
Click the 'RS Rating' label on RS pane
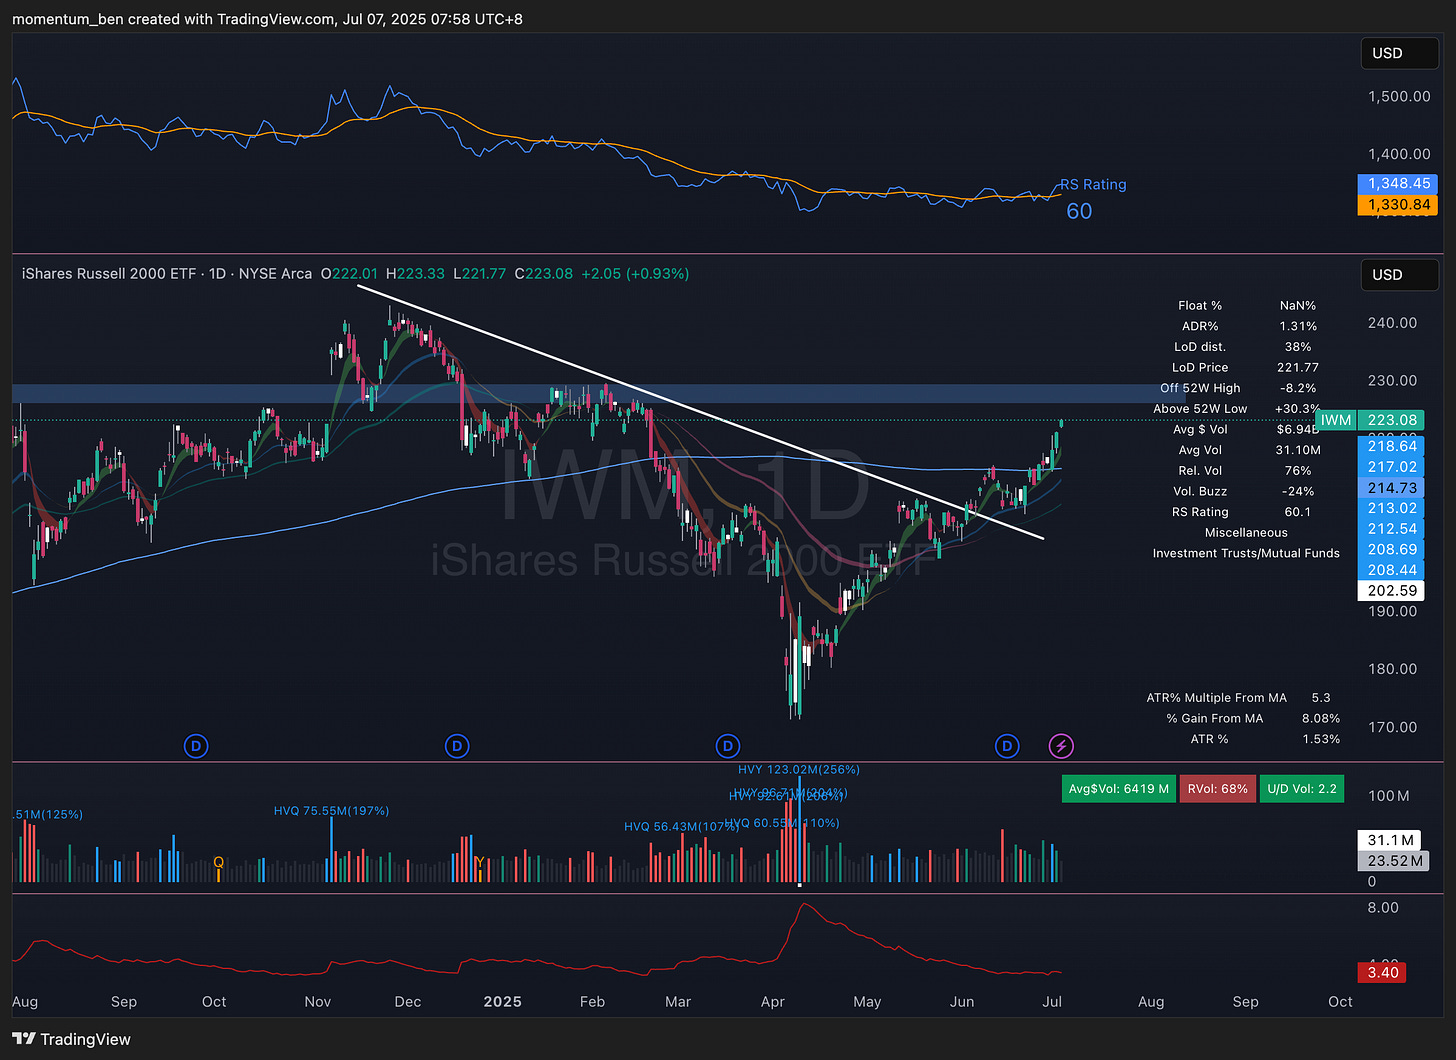pos(1093,184)
